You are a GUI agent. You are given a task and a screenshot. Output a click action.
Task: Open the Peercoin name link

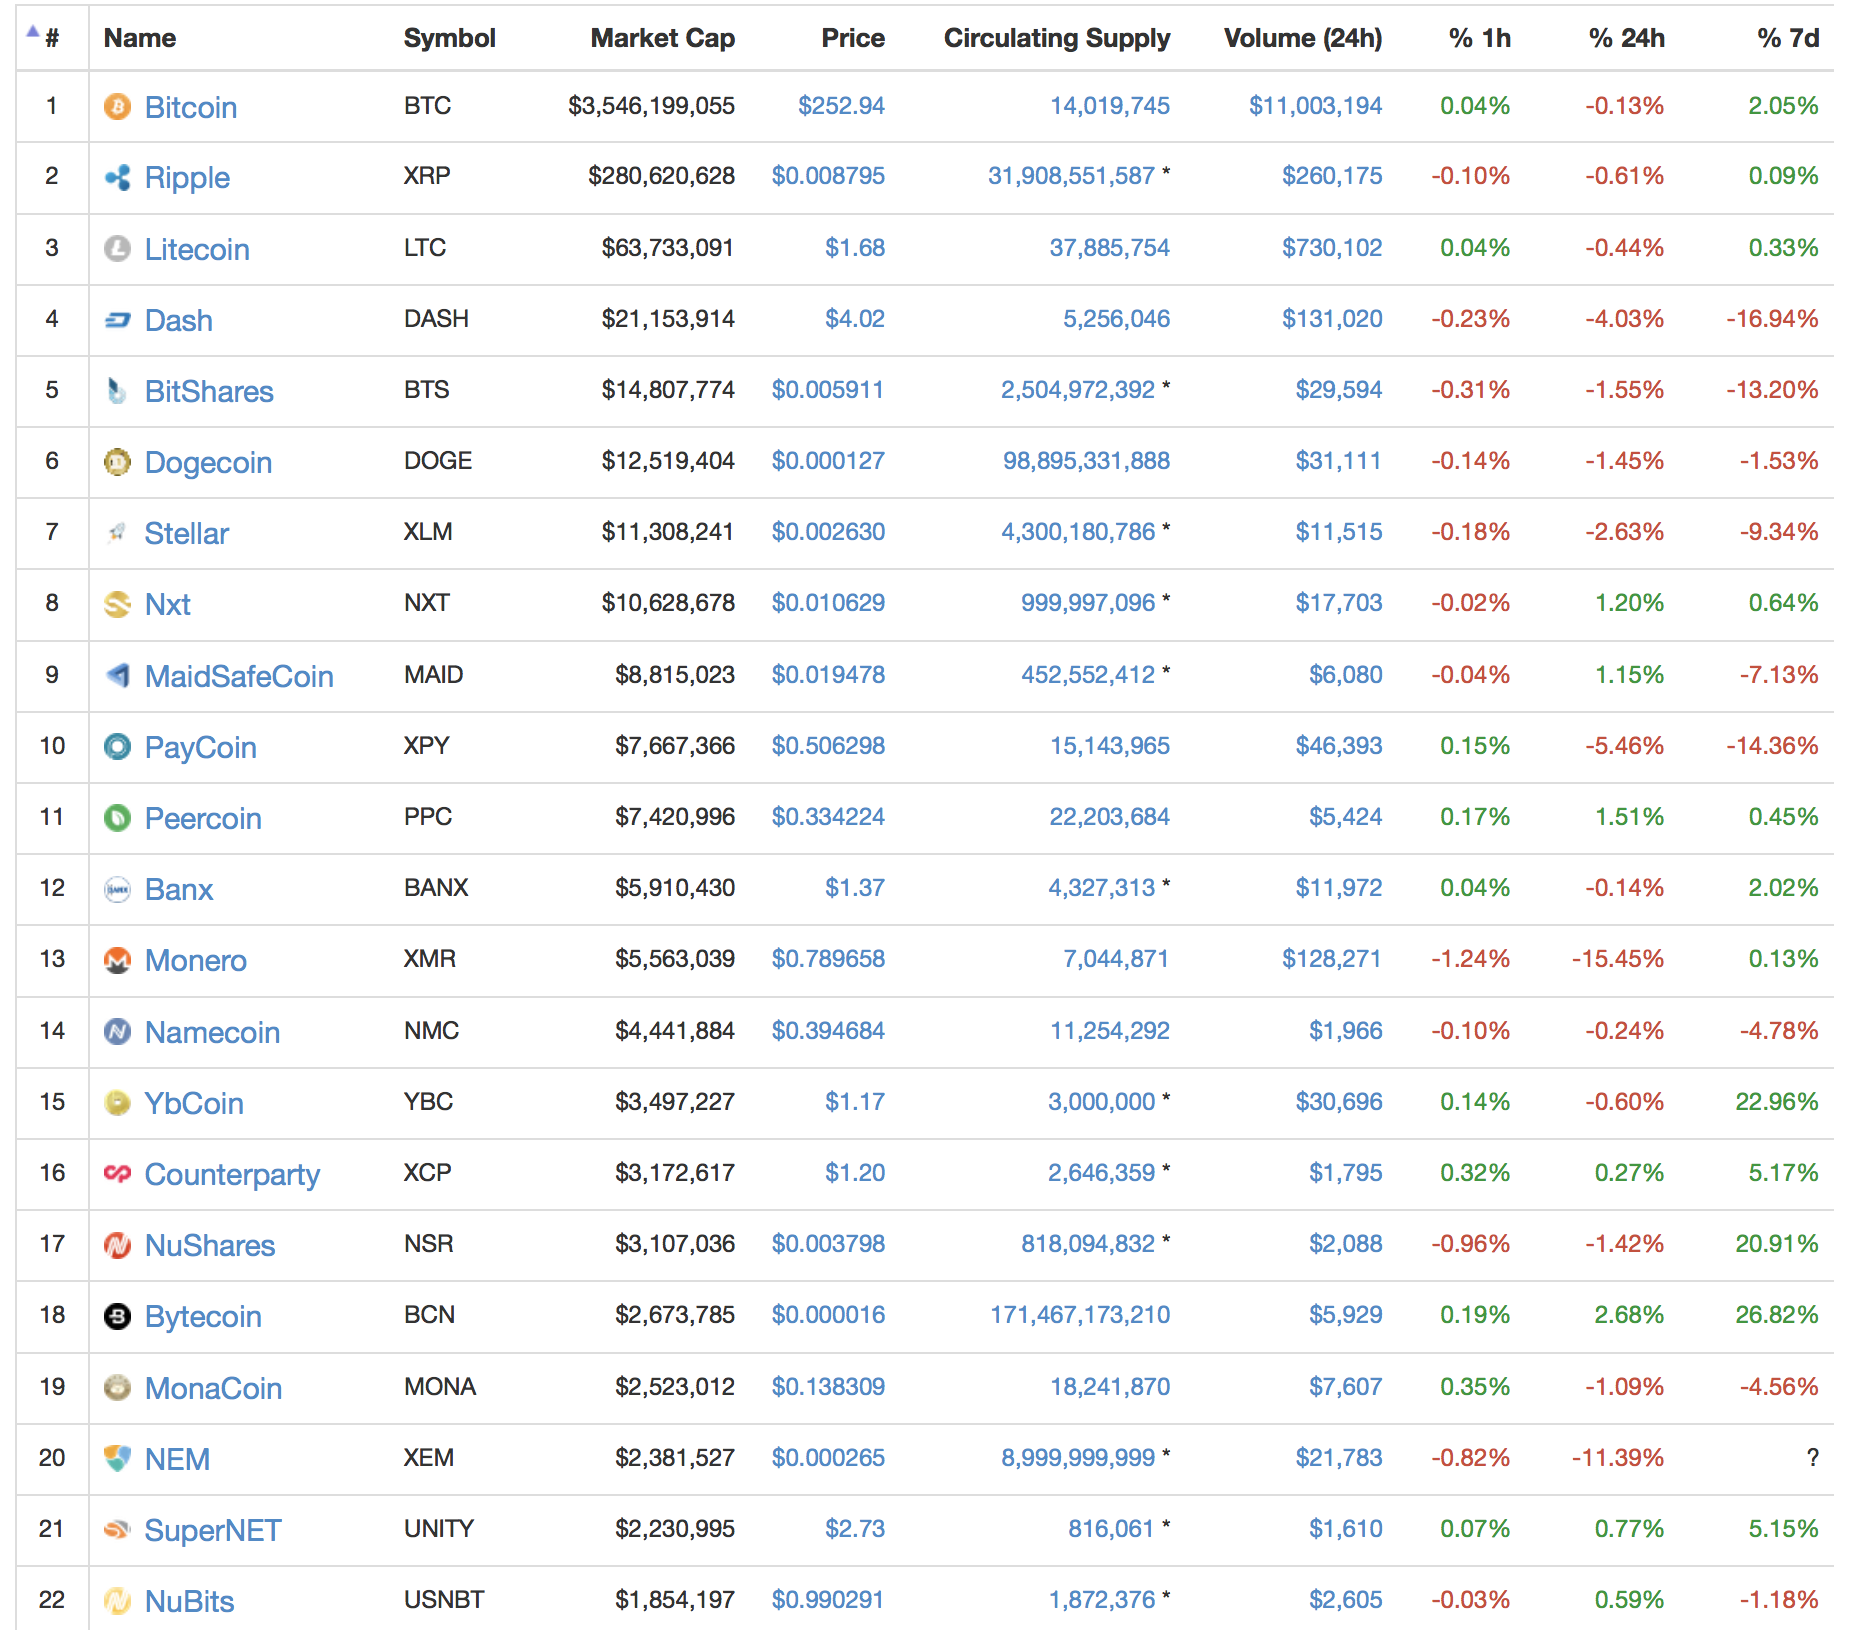[203, 819]
